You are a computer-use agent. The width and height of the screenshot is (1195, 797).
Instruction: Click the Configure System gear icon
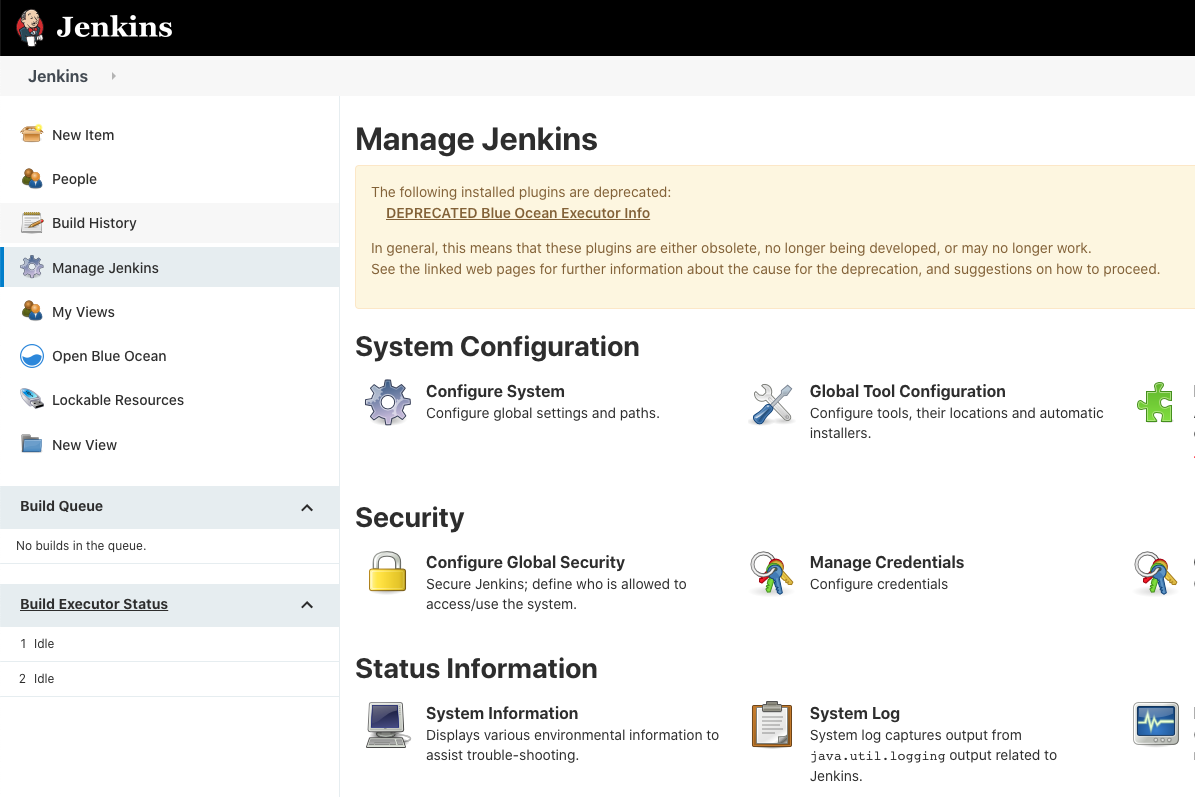pos(388,402)
